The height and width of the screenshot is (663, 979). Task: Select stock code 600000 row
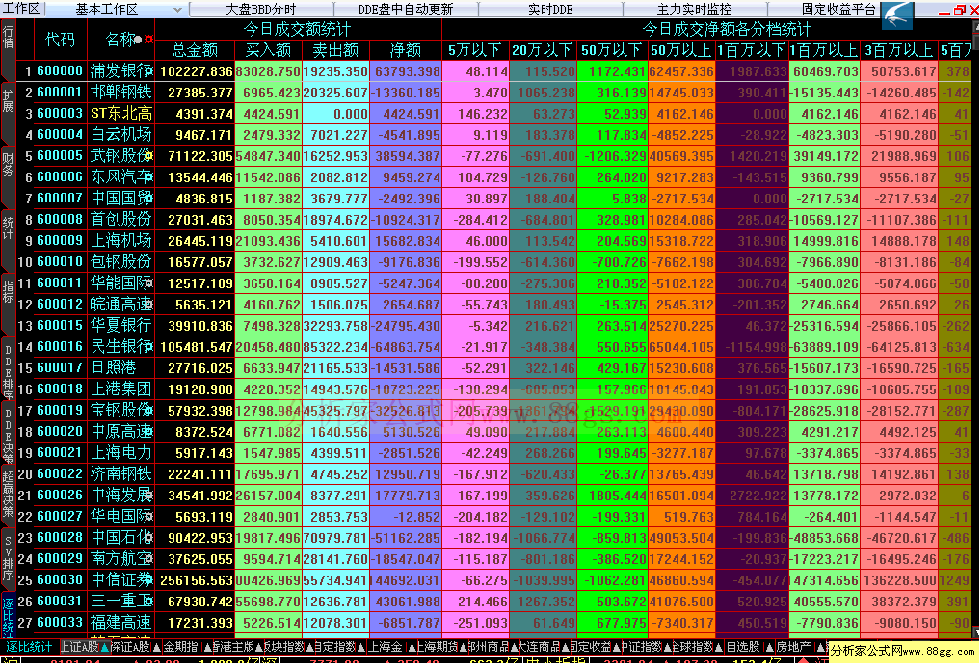[60, 71]
